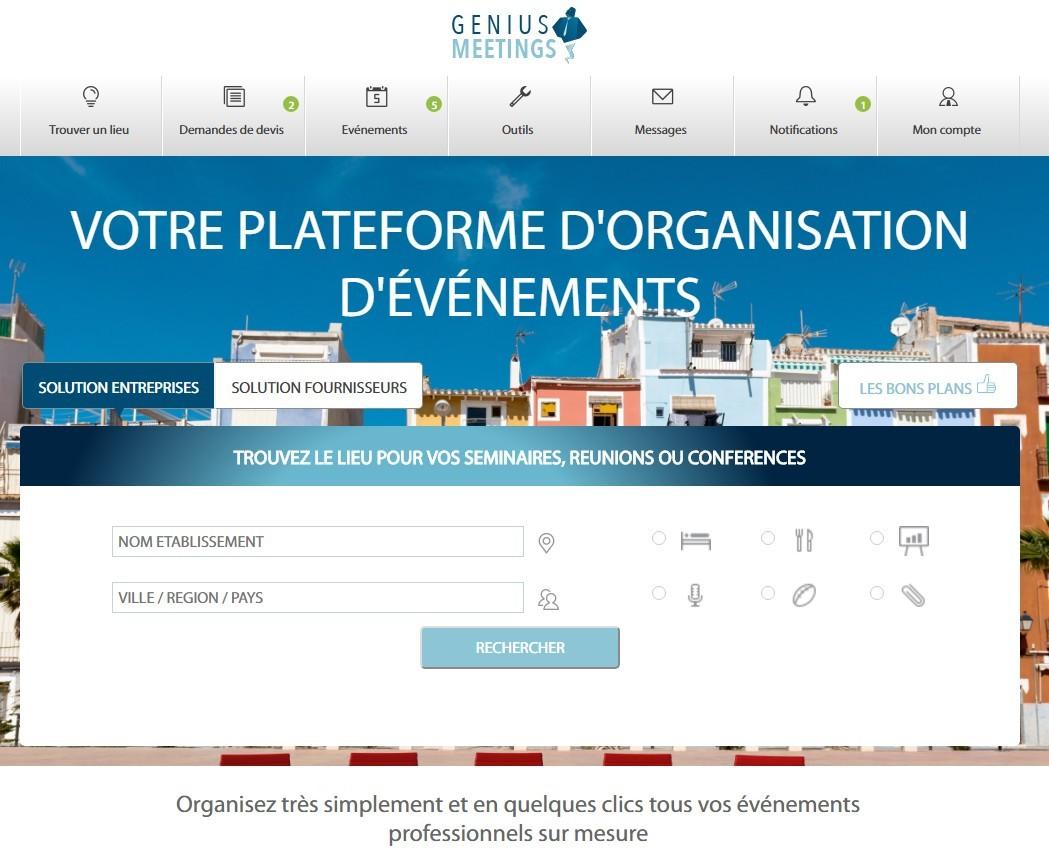The image size is (1049, 863).
Task: Open Les Bons Plans button
Action: click(927, 387)
